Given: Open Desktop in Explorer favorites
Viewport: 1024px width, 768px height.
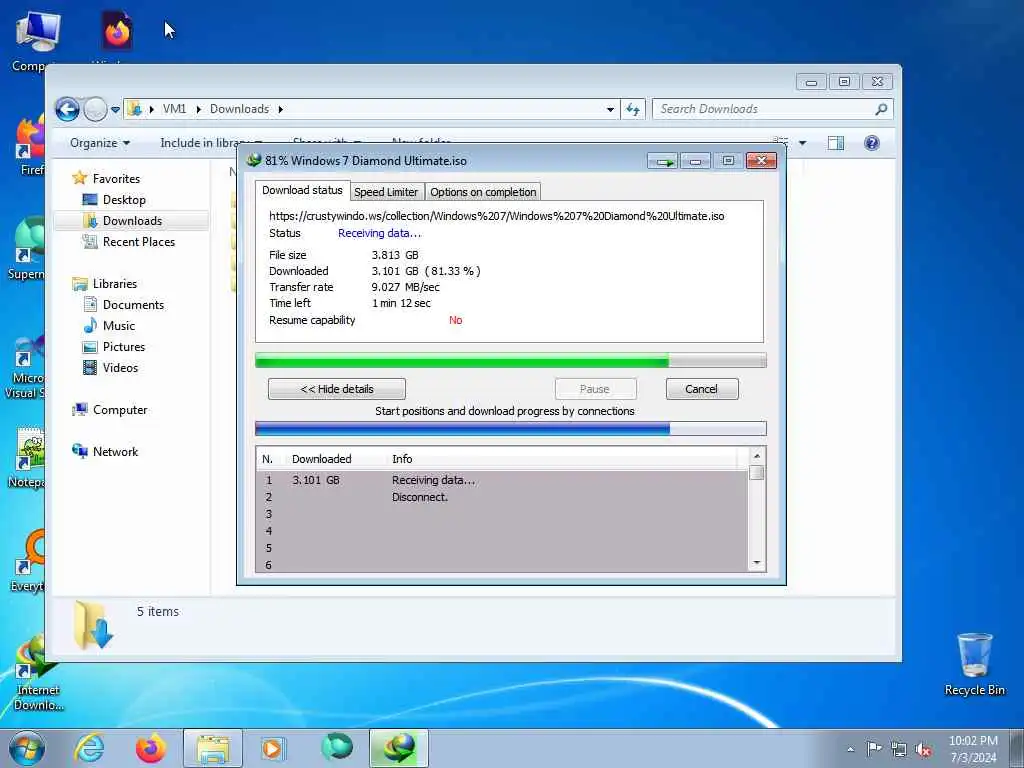Looking at the screenshot, I should tap(124, 200).
